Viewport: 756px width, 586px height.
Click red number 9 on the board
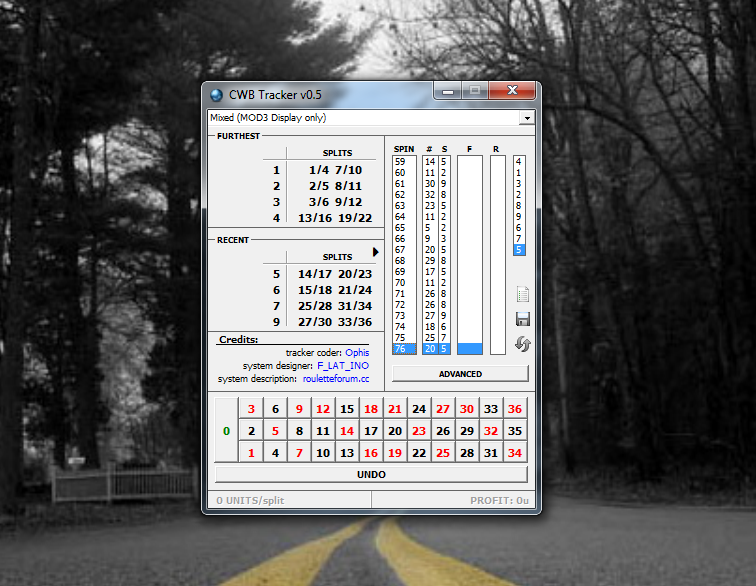pos(299,409)
